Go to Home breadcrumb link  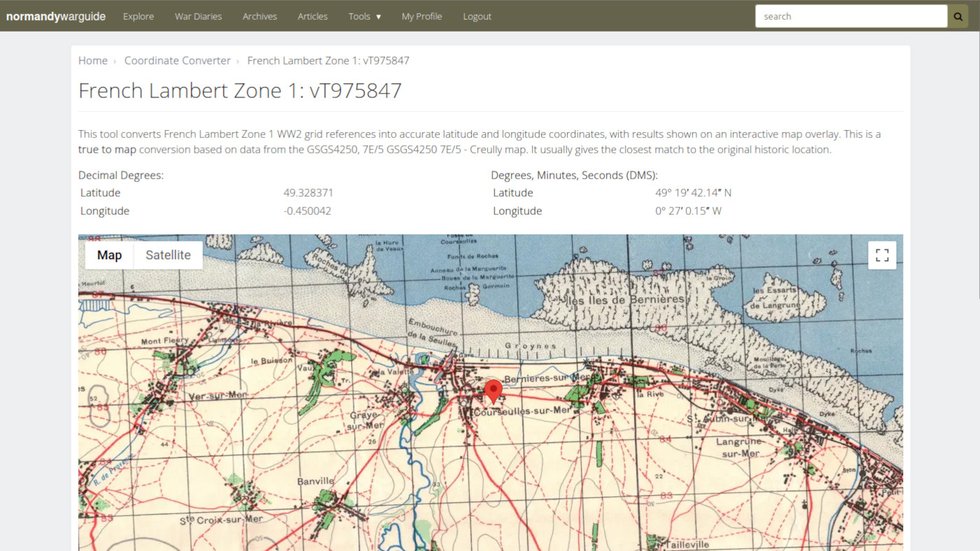[92, 61]
